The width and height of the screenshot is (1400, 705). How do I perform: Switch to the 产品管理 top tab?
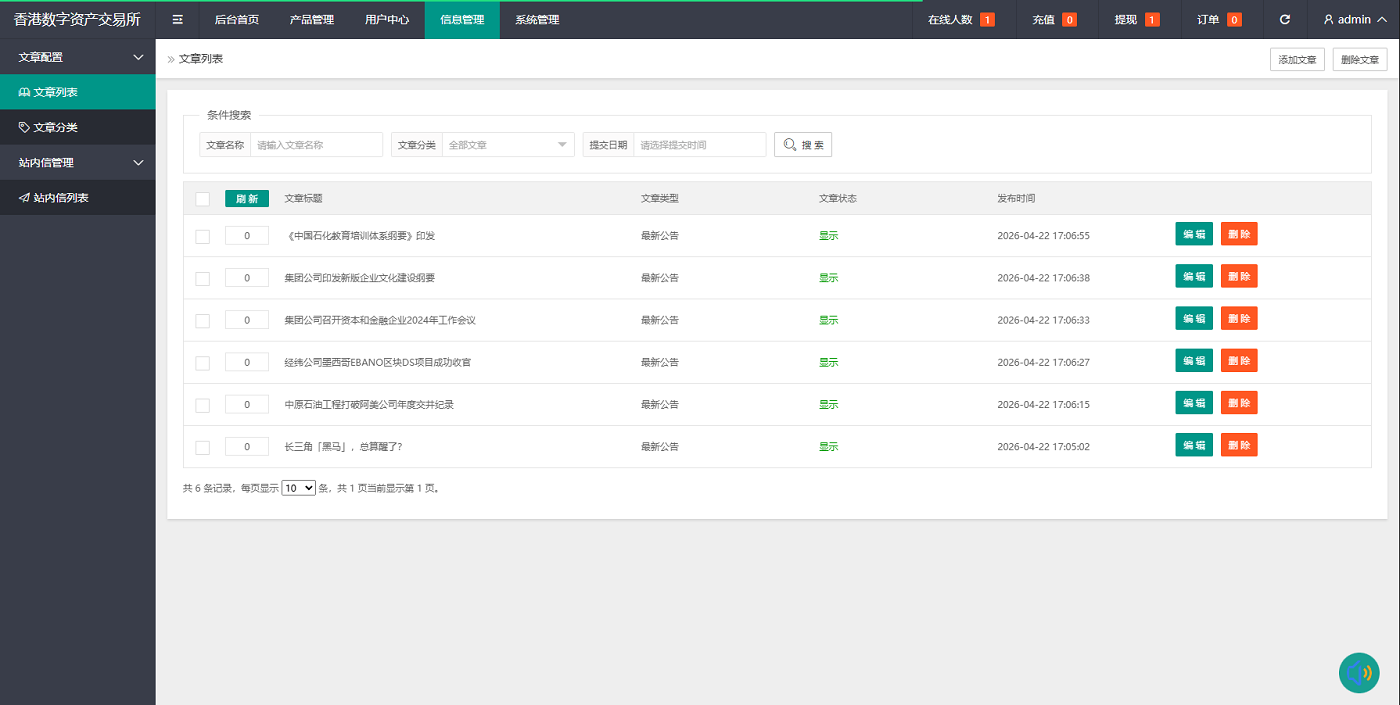(x=311, y=19)
